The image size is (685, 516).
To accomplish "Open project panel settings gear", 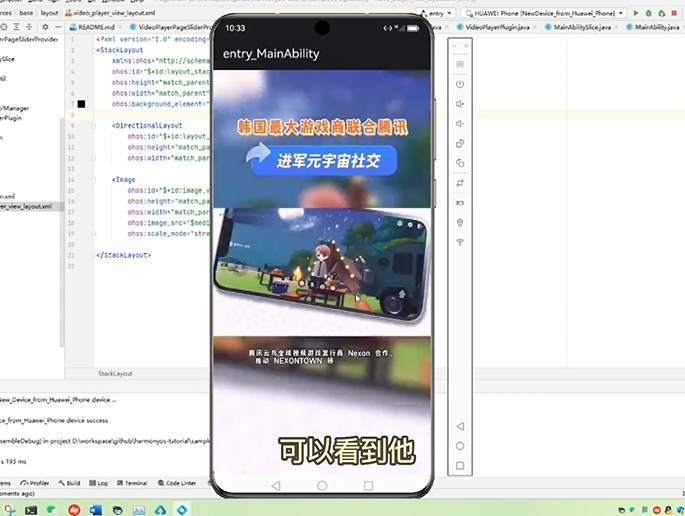I will point(45,27).
